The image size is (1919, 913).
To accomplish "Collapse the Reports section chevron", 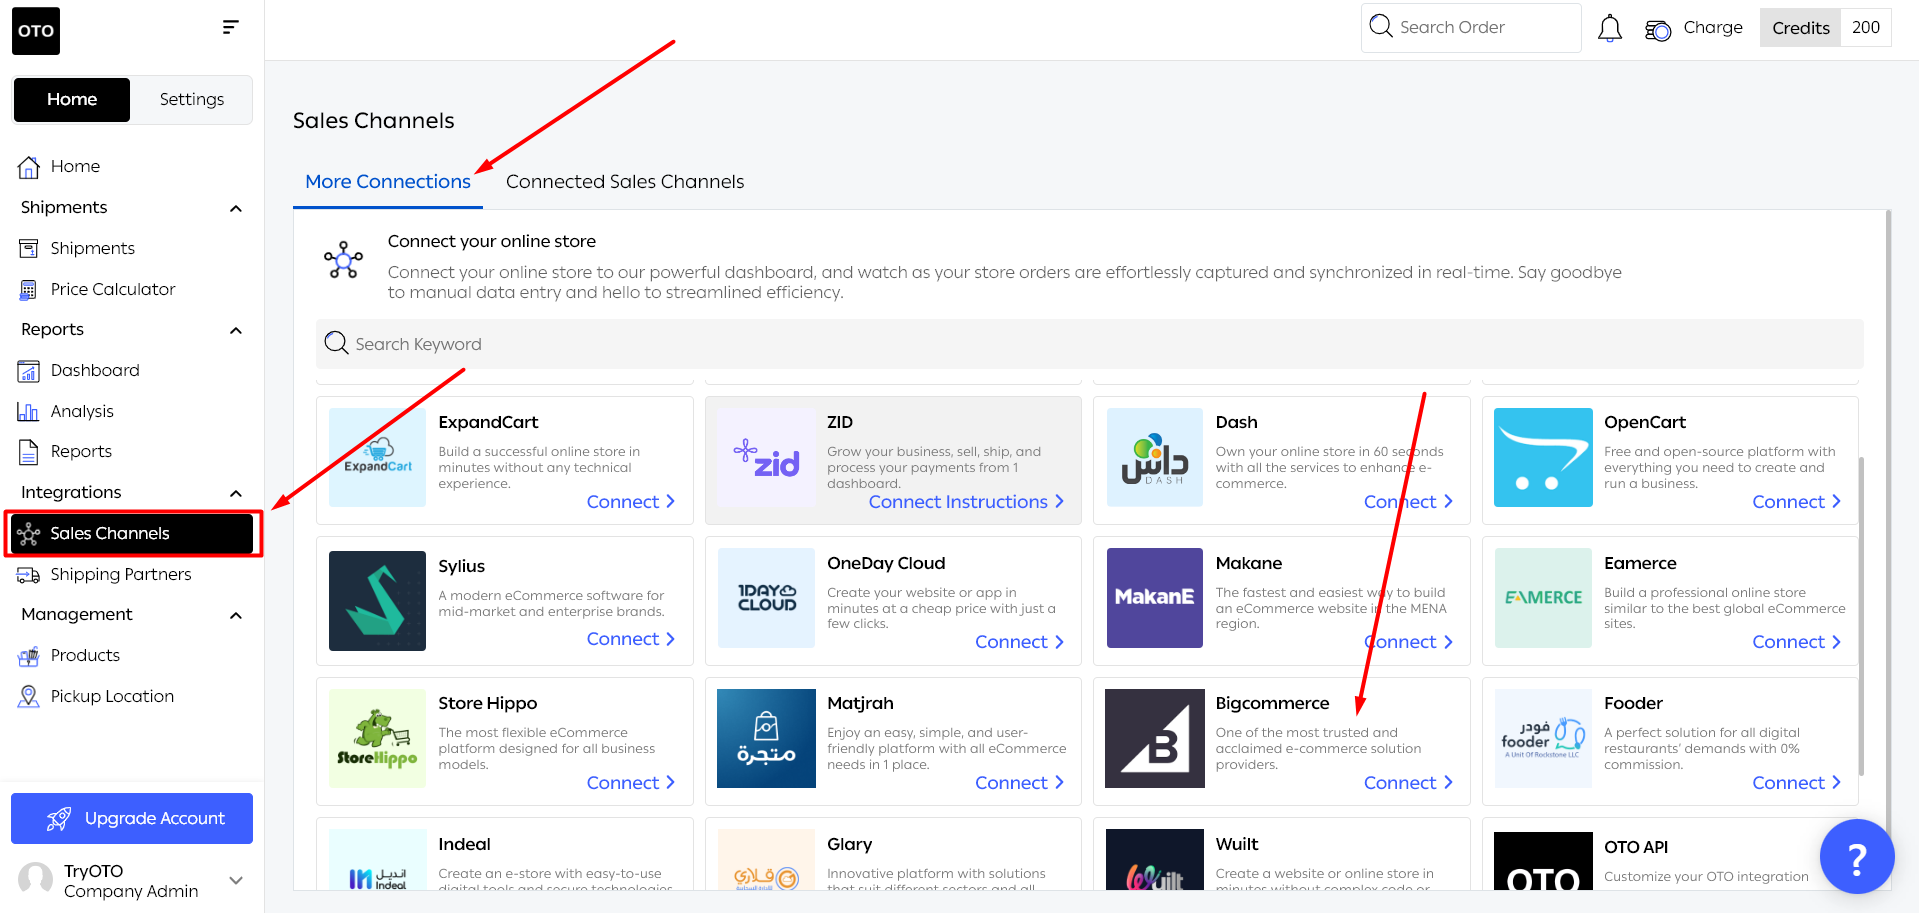I will 236,330.
